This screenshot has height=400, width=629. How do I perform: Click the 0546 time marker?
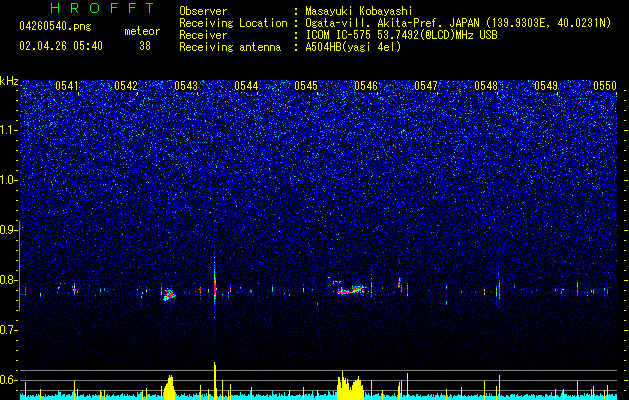point(366,86)
